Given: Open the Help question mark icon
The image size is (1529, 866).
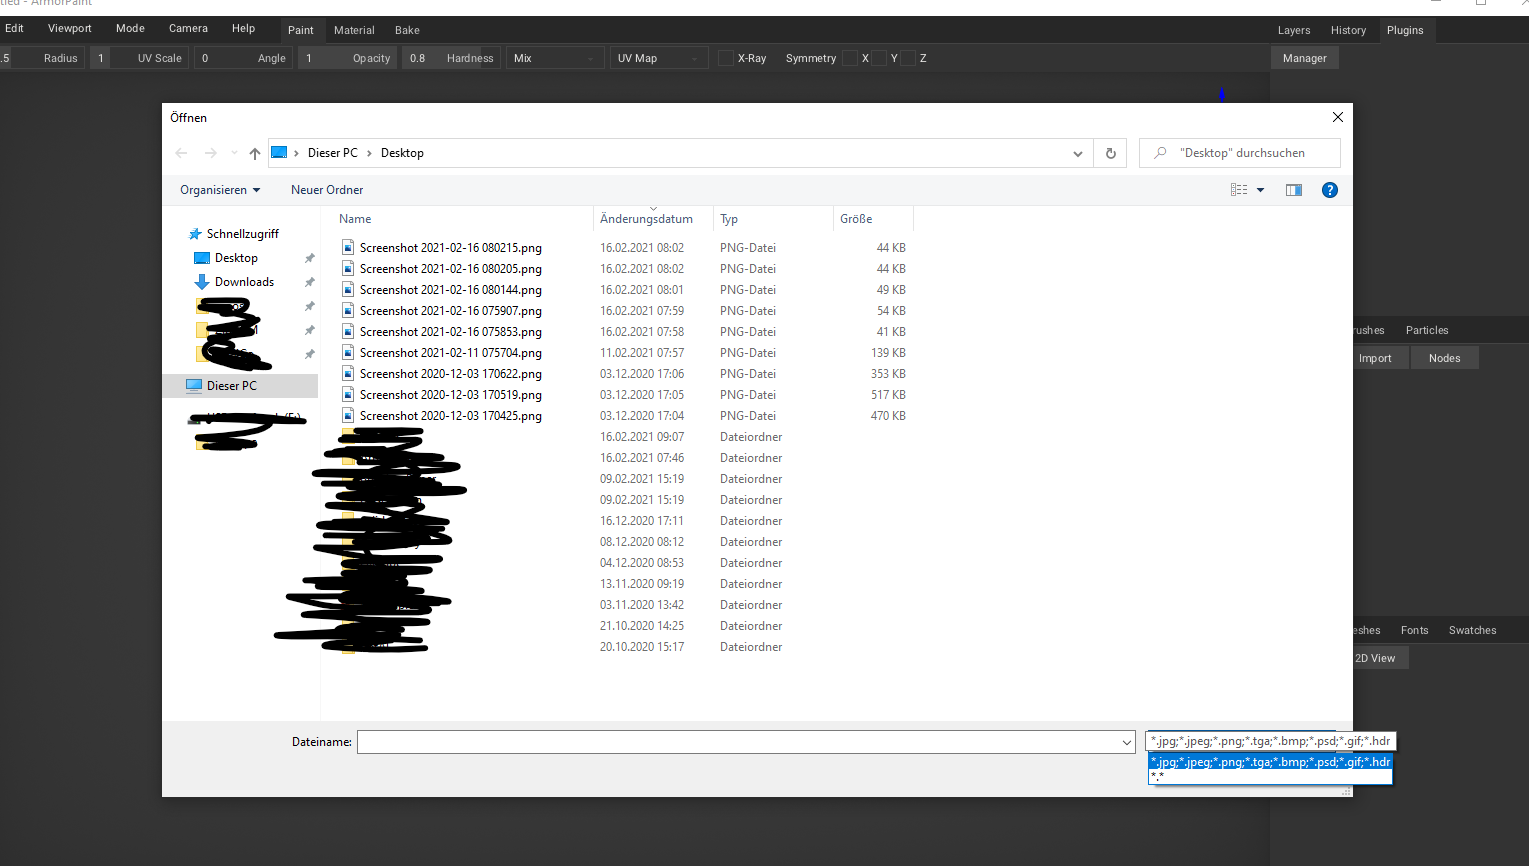Looking at the screenshot, I should coord(1329,189).
